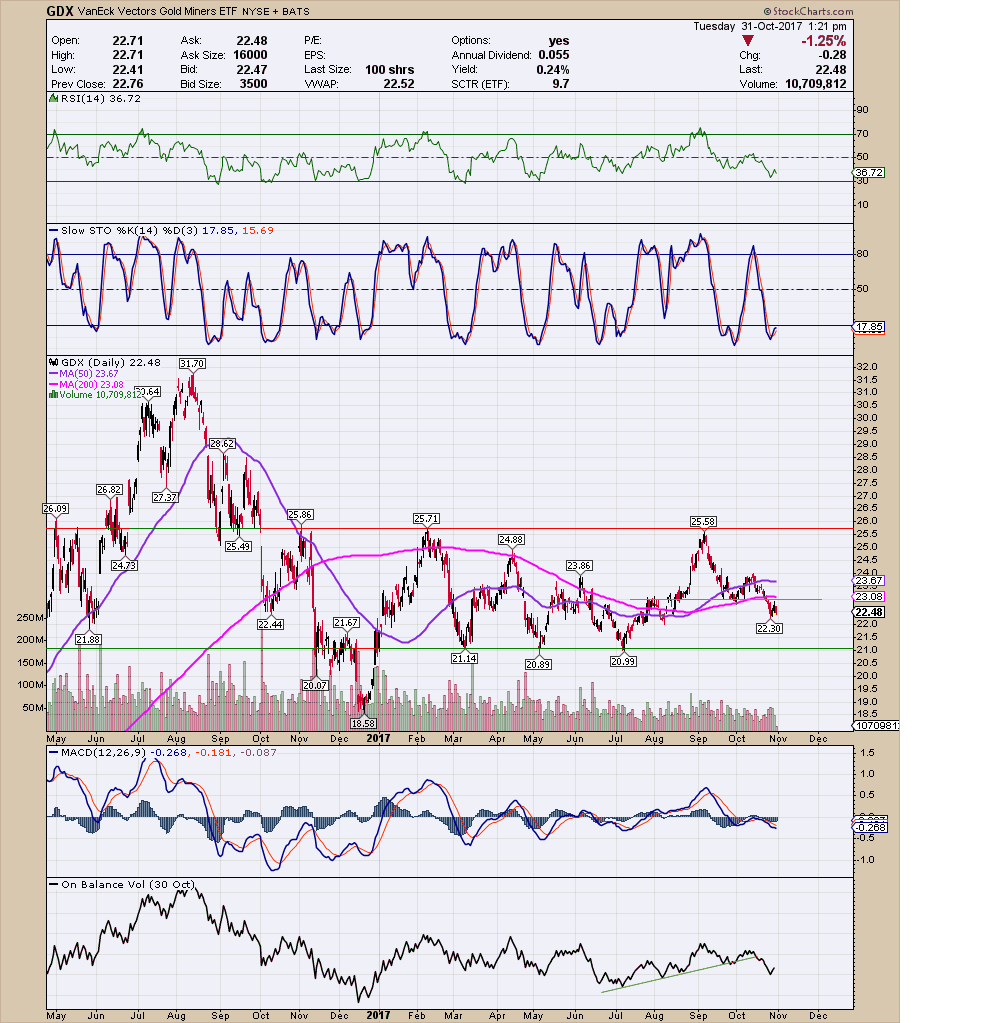Screen dimensions: 1000x1023
Task: Click the 21.88 price label
Action: coord(88,639)
